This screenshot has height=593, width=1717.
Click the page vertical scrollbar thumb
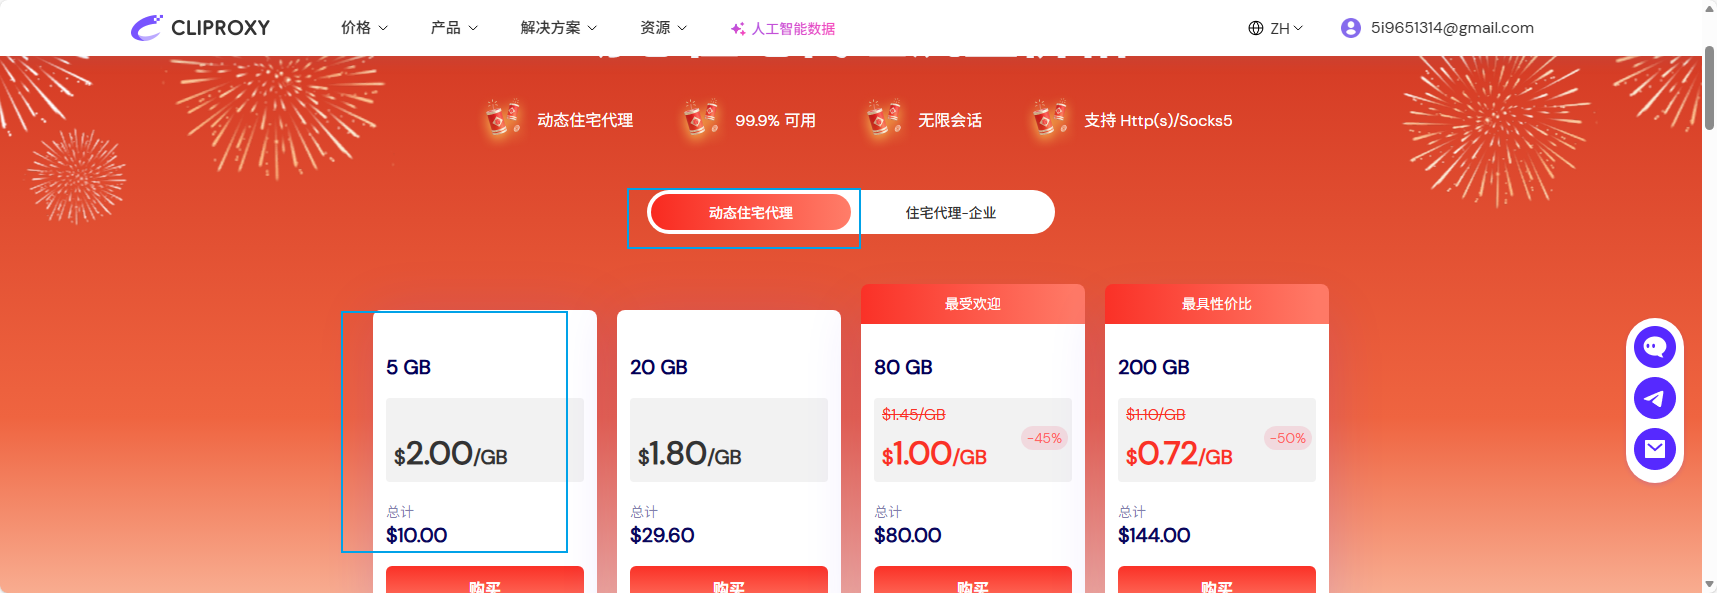pyautogui.click(x=1709, y=88)
